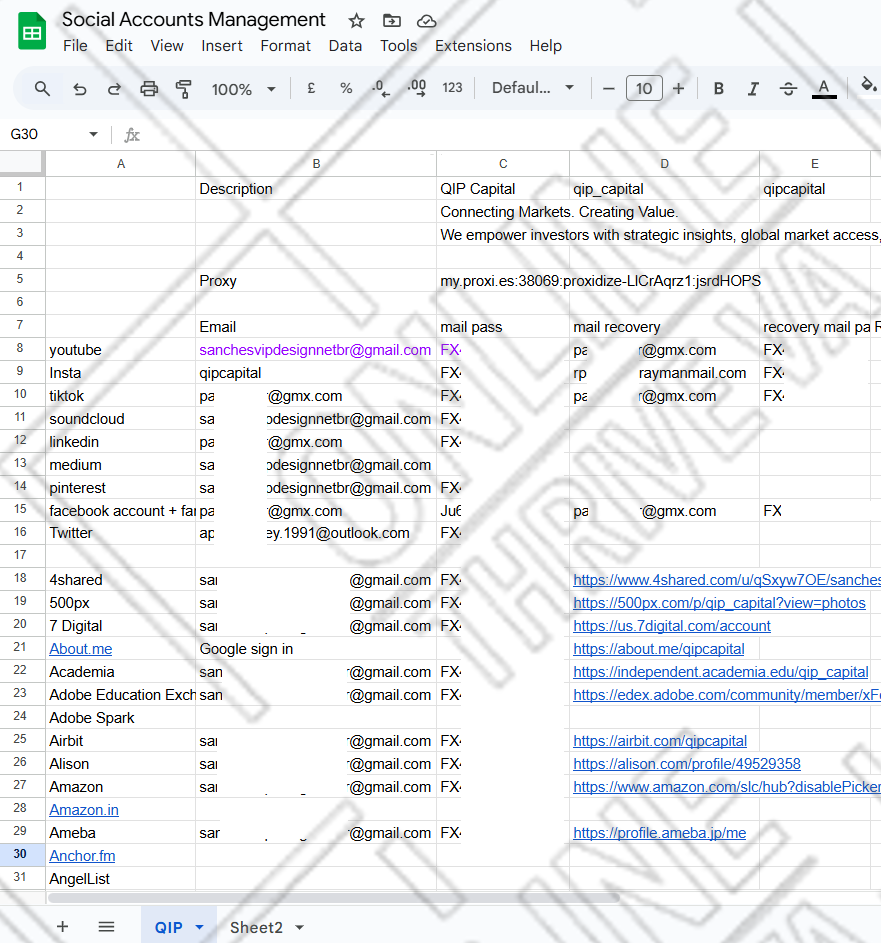This screenshot has height=943, width=881.
Task: Toggle bold formatting
Action: click(x=718, y=89)
